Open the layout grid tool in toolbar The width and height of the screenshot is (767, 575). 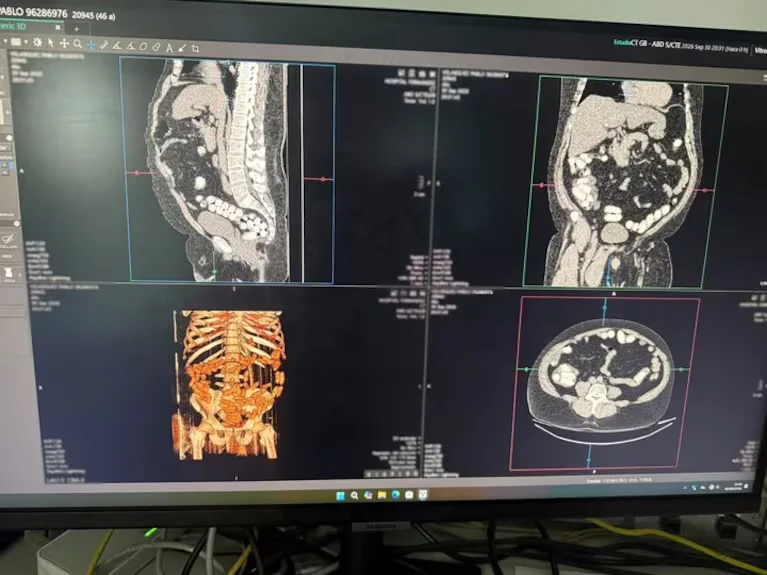coord(16,42)
